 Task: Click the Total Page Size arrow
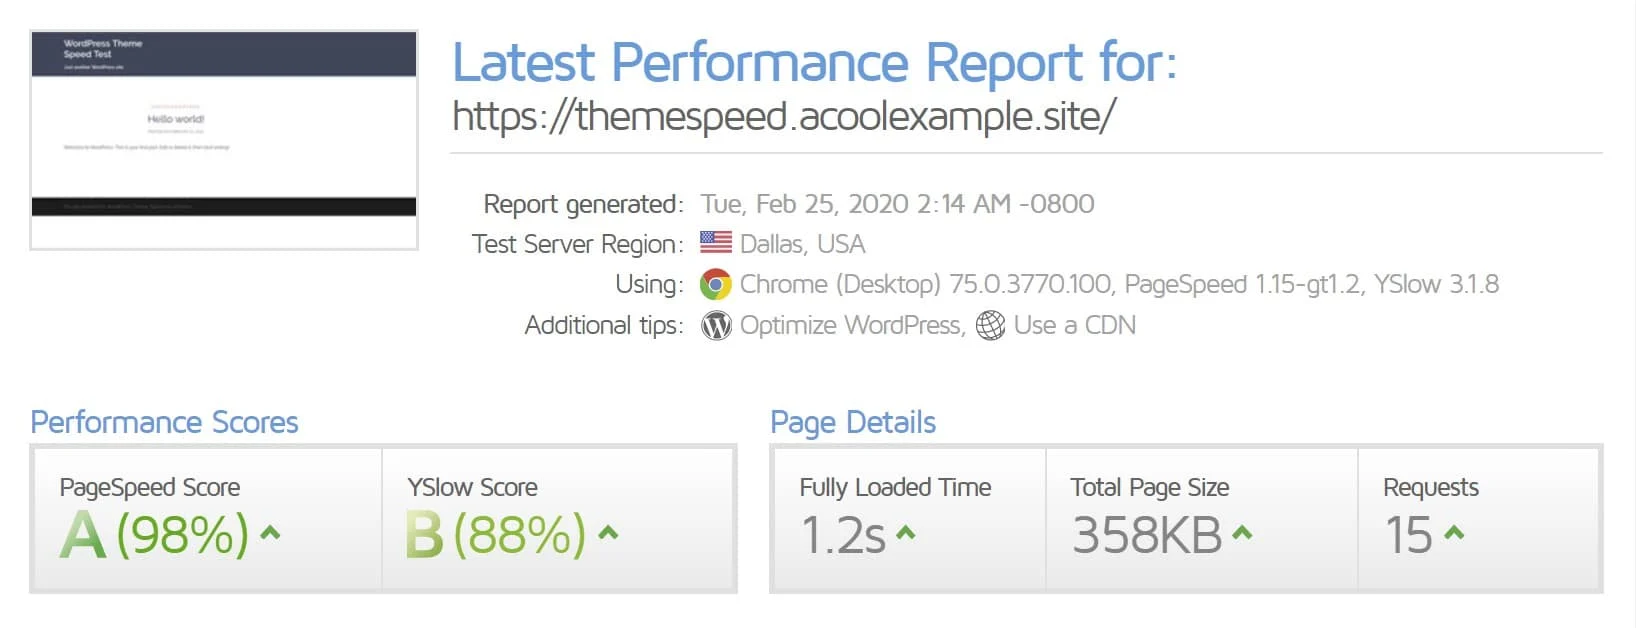tap(1242, 533)
